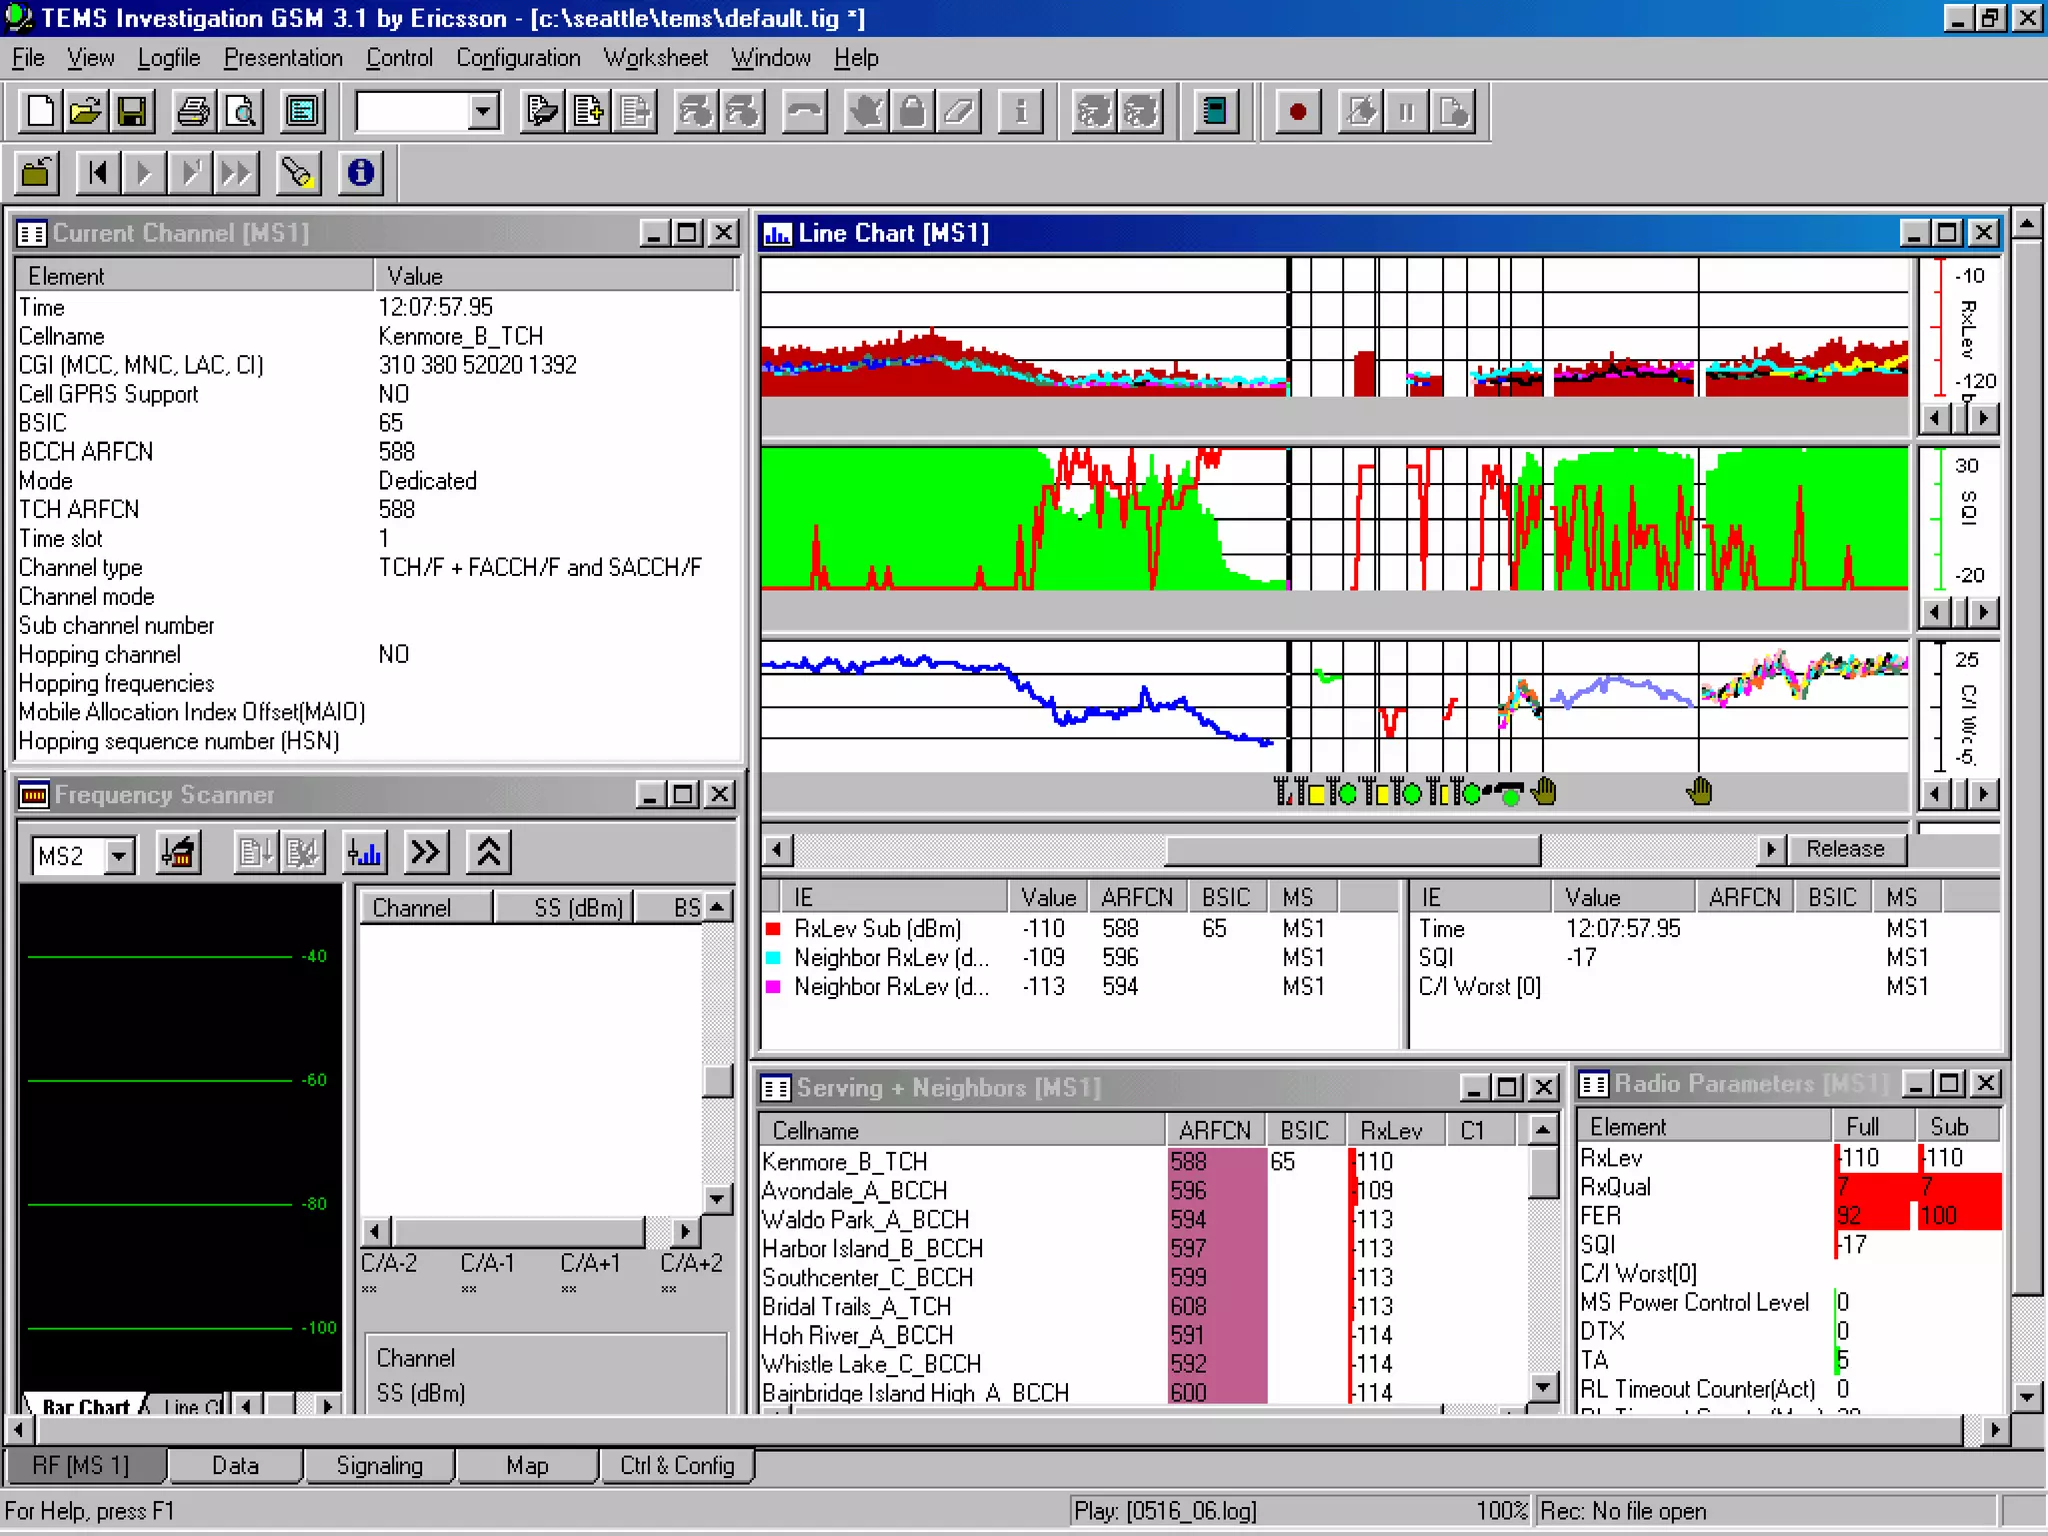Click the blue Information icon

[x=360, y=174]
